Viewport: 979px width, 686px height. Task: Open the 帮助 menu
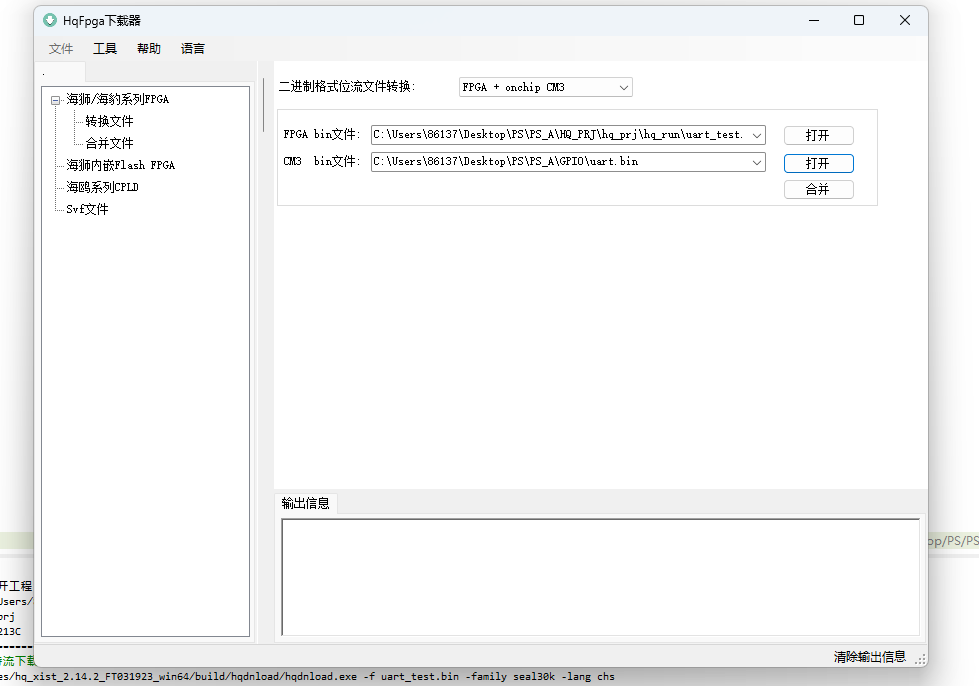tap(149, 48)
